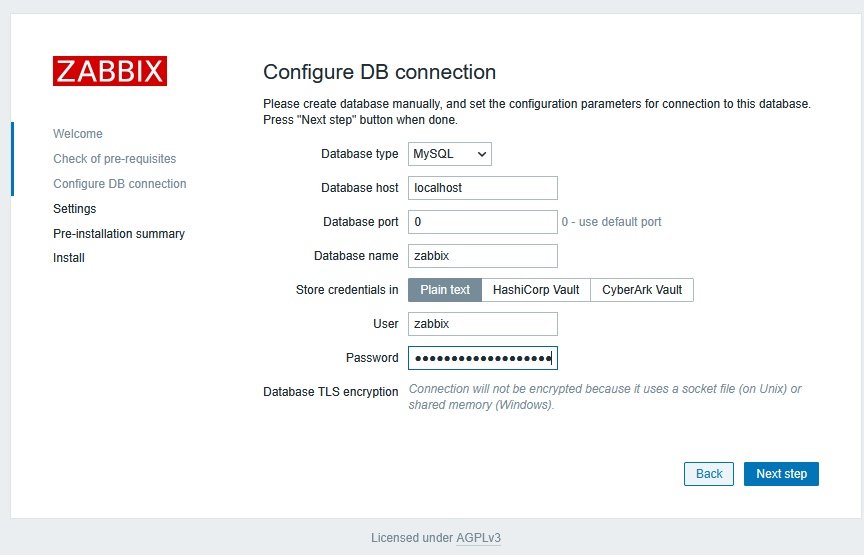This screenshot has width=864, height=555.
Task: Click the Database name field
Action: [x=483, y=256]
